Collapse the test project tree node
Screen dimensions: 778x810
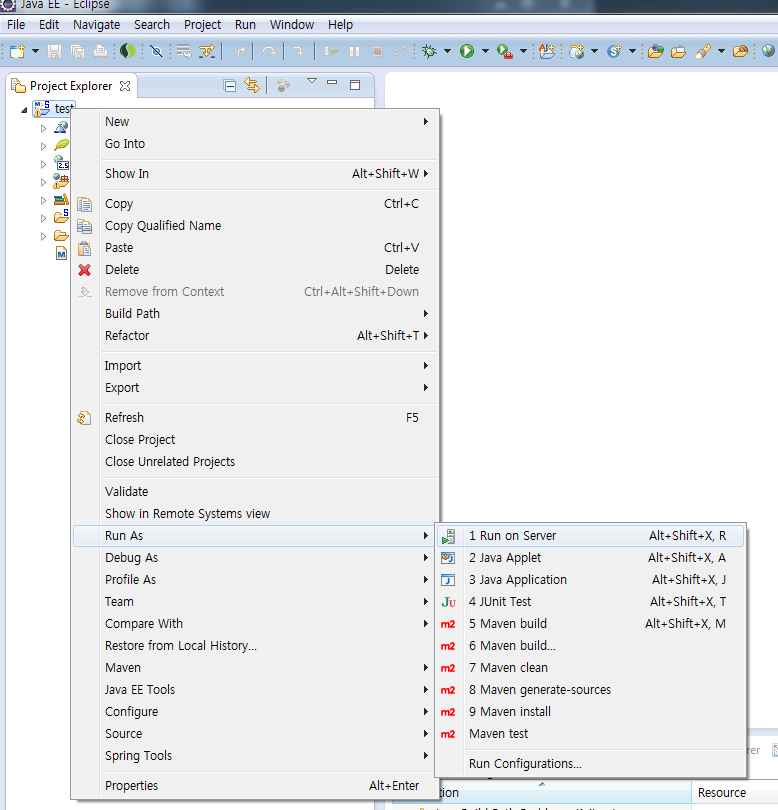coord(24,110)
